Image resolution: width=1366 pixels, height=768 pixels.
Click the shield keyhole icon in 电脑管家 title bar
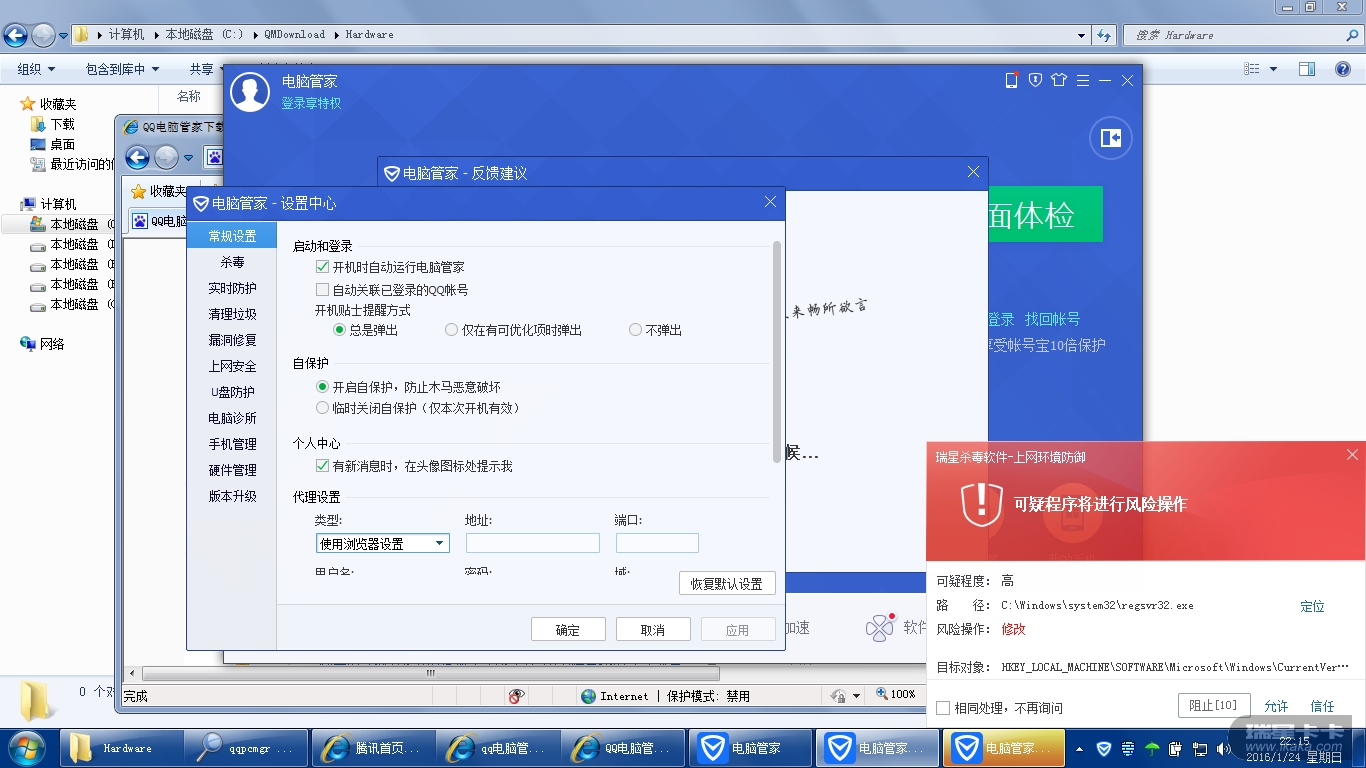pyautogui.click(x=1035, y=80)
